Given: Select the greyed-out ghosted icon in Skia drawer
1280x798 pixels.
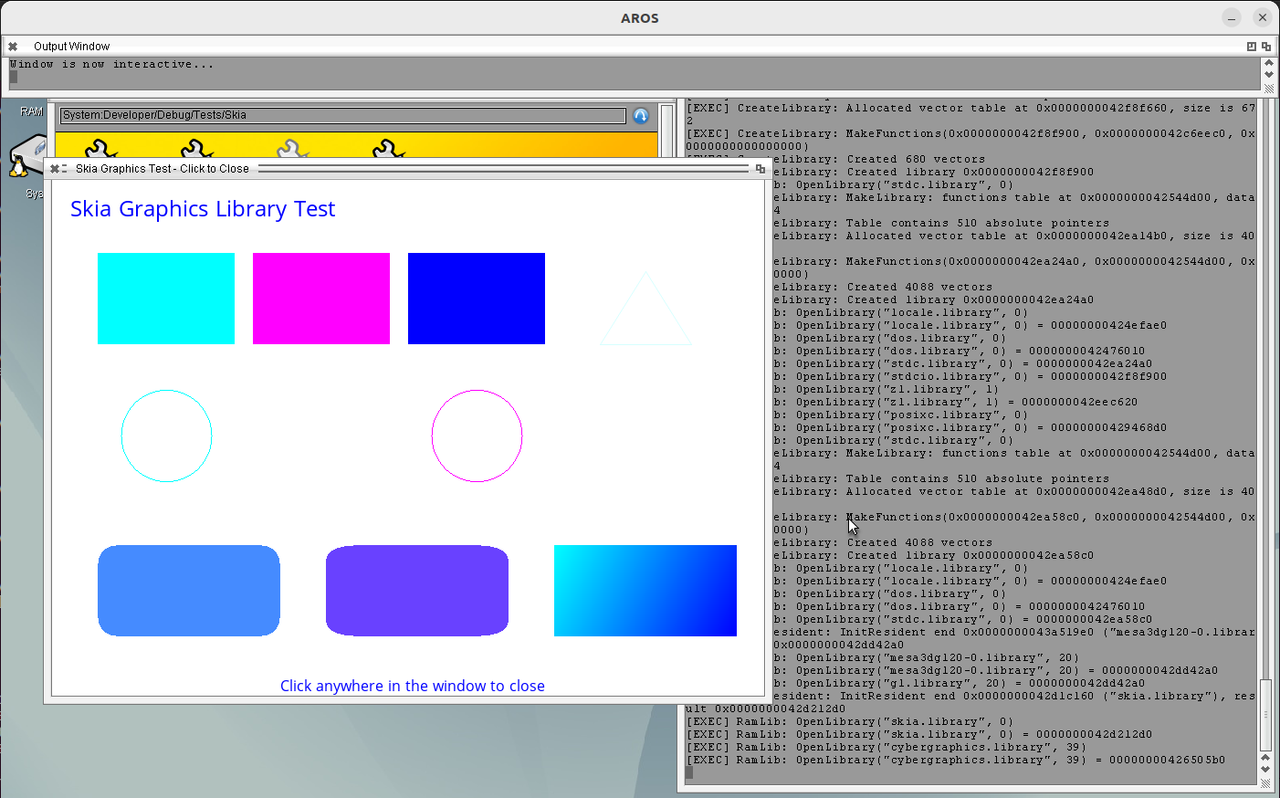Looking at the screenshot, I should [291, 149].
